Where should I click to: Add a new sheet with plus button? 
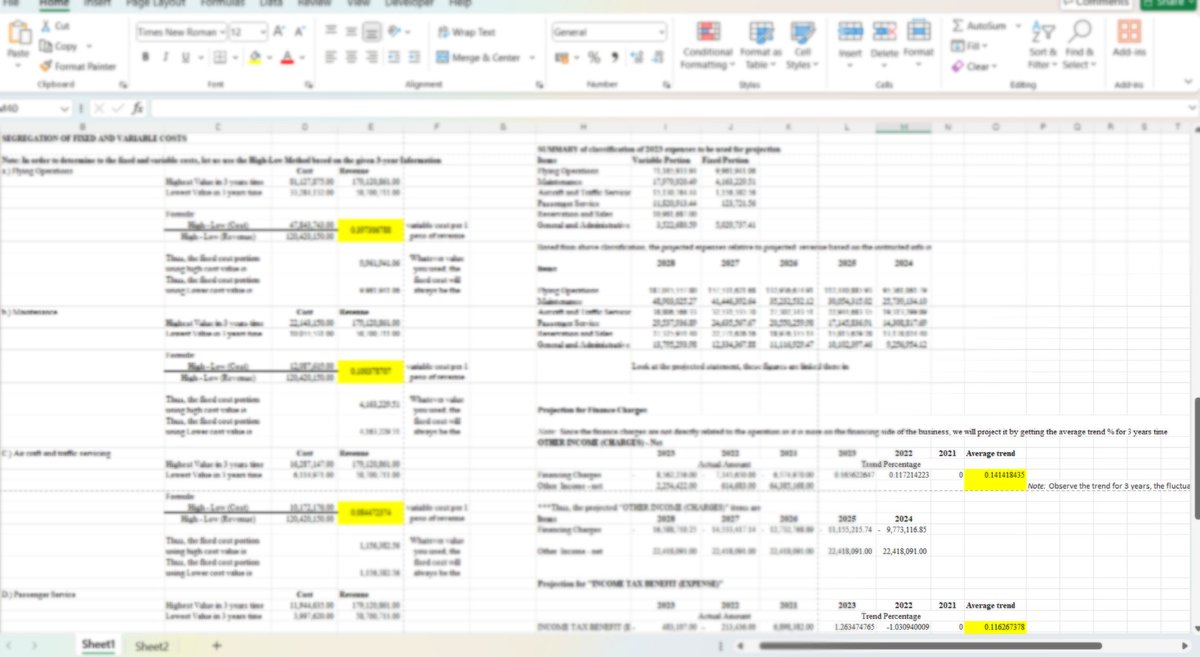(x=216, y=645)
